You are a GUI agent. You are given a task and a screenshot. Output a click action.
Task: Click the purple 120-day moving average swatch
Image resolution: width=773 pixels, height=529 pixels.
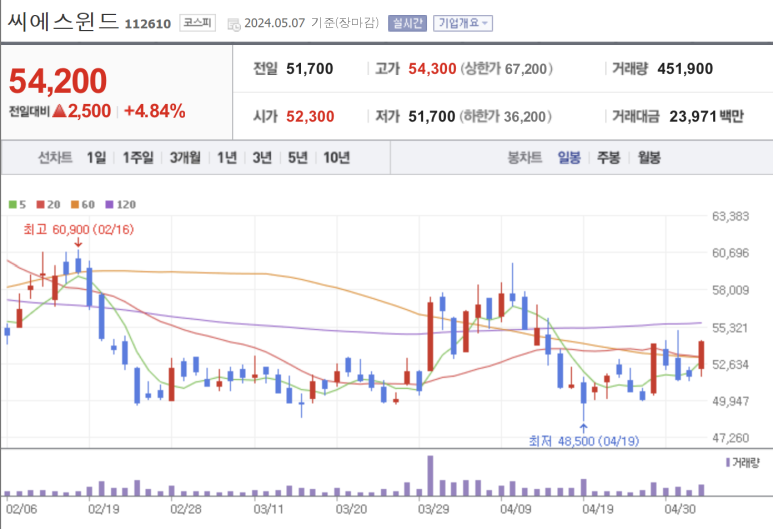click(109, 205)
